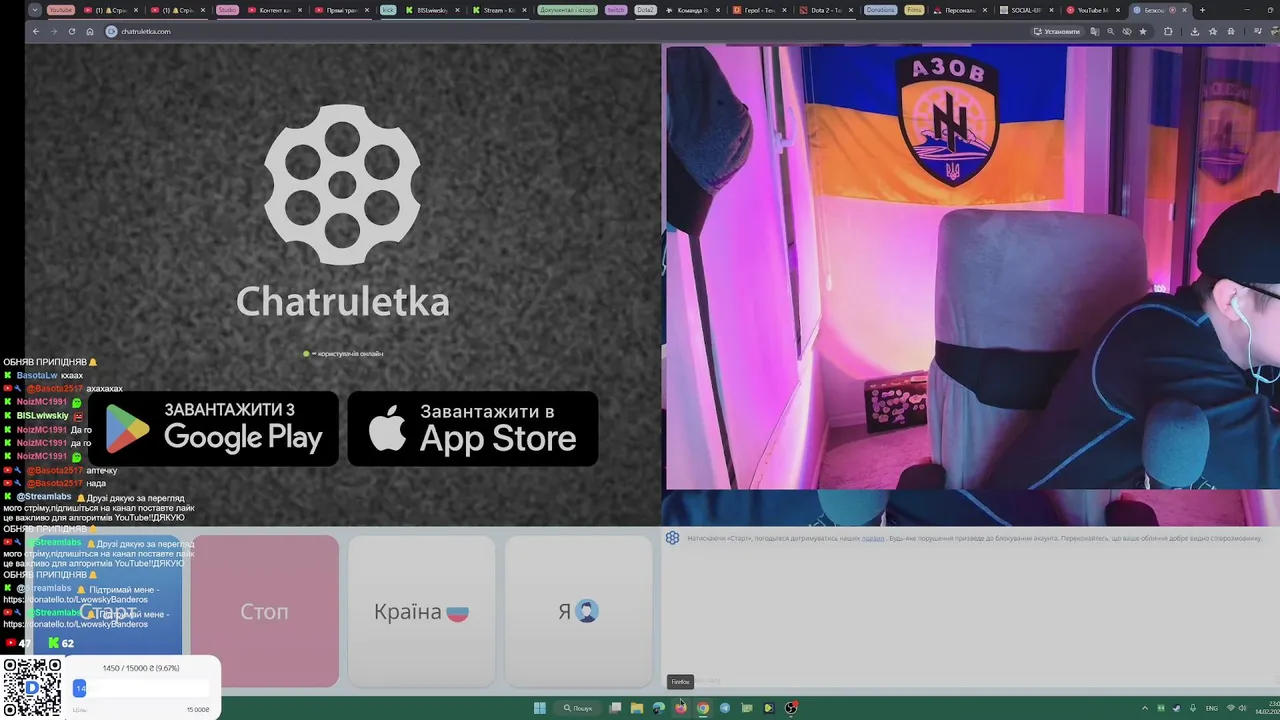1280x720 pixels.
Task: Open the twitch tab group label
Action: [616, 10]
